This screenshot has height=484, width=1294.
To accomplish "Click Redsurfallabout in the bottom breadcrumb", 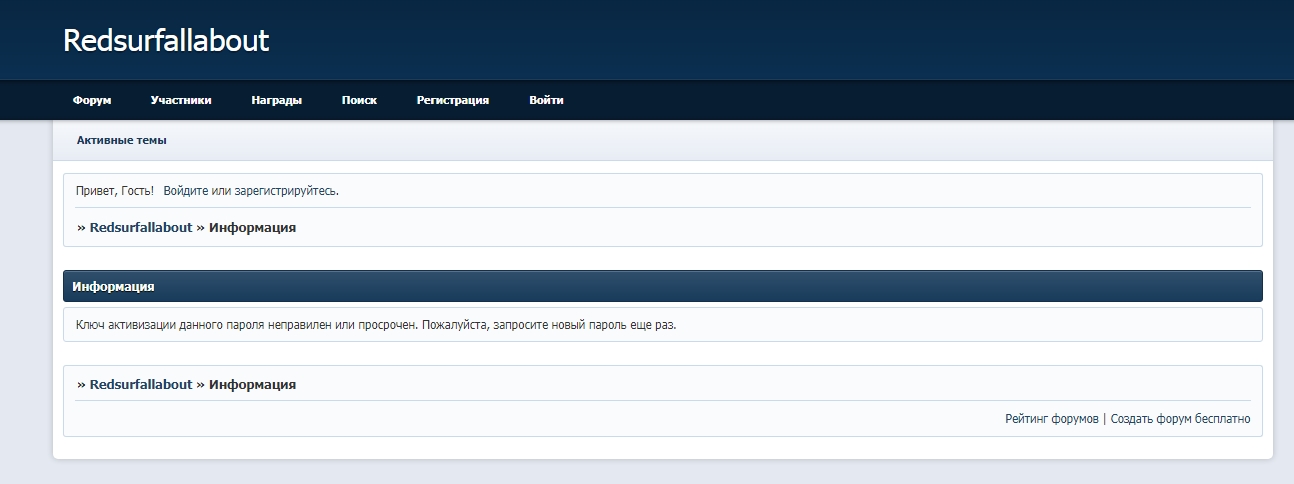I will click(141, 384).
